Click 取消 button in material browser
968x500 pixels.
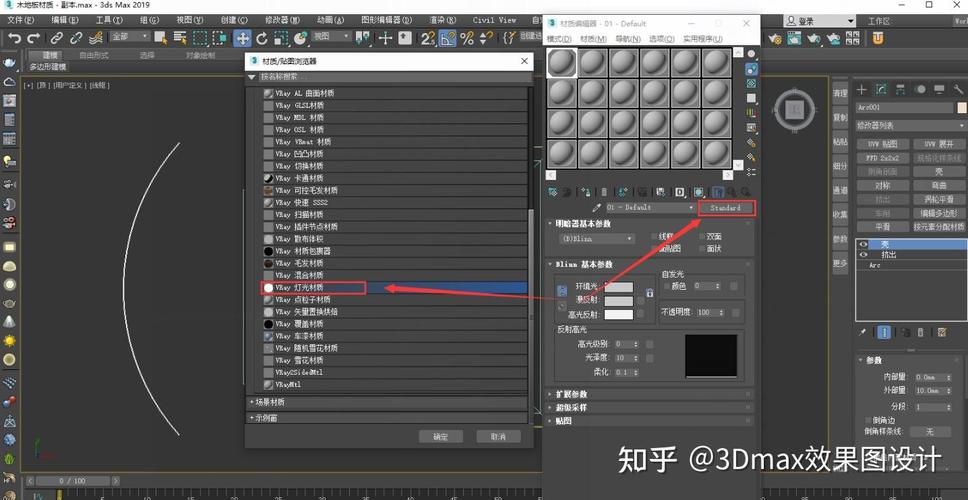[x=498, y=436]
